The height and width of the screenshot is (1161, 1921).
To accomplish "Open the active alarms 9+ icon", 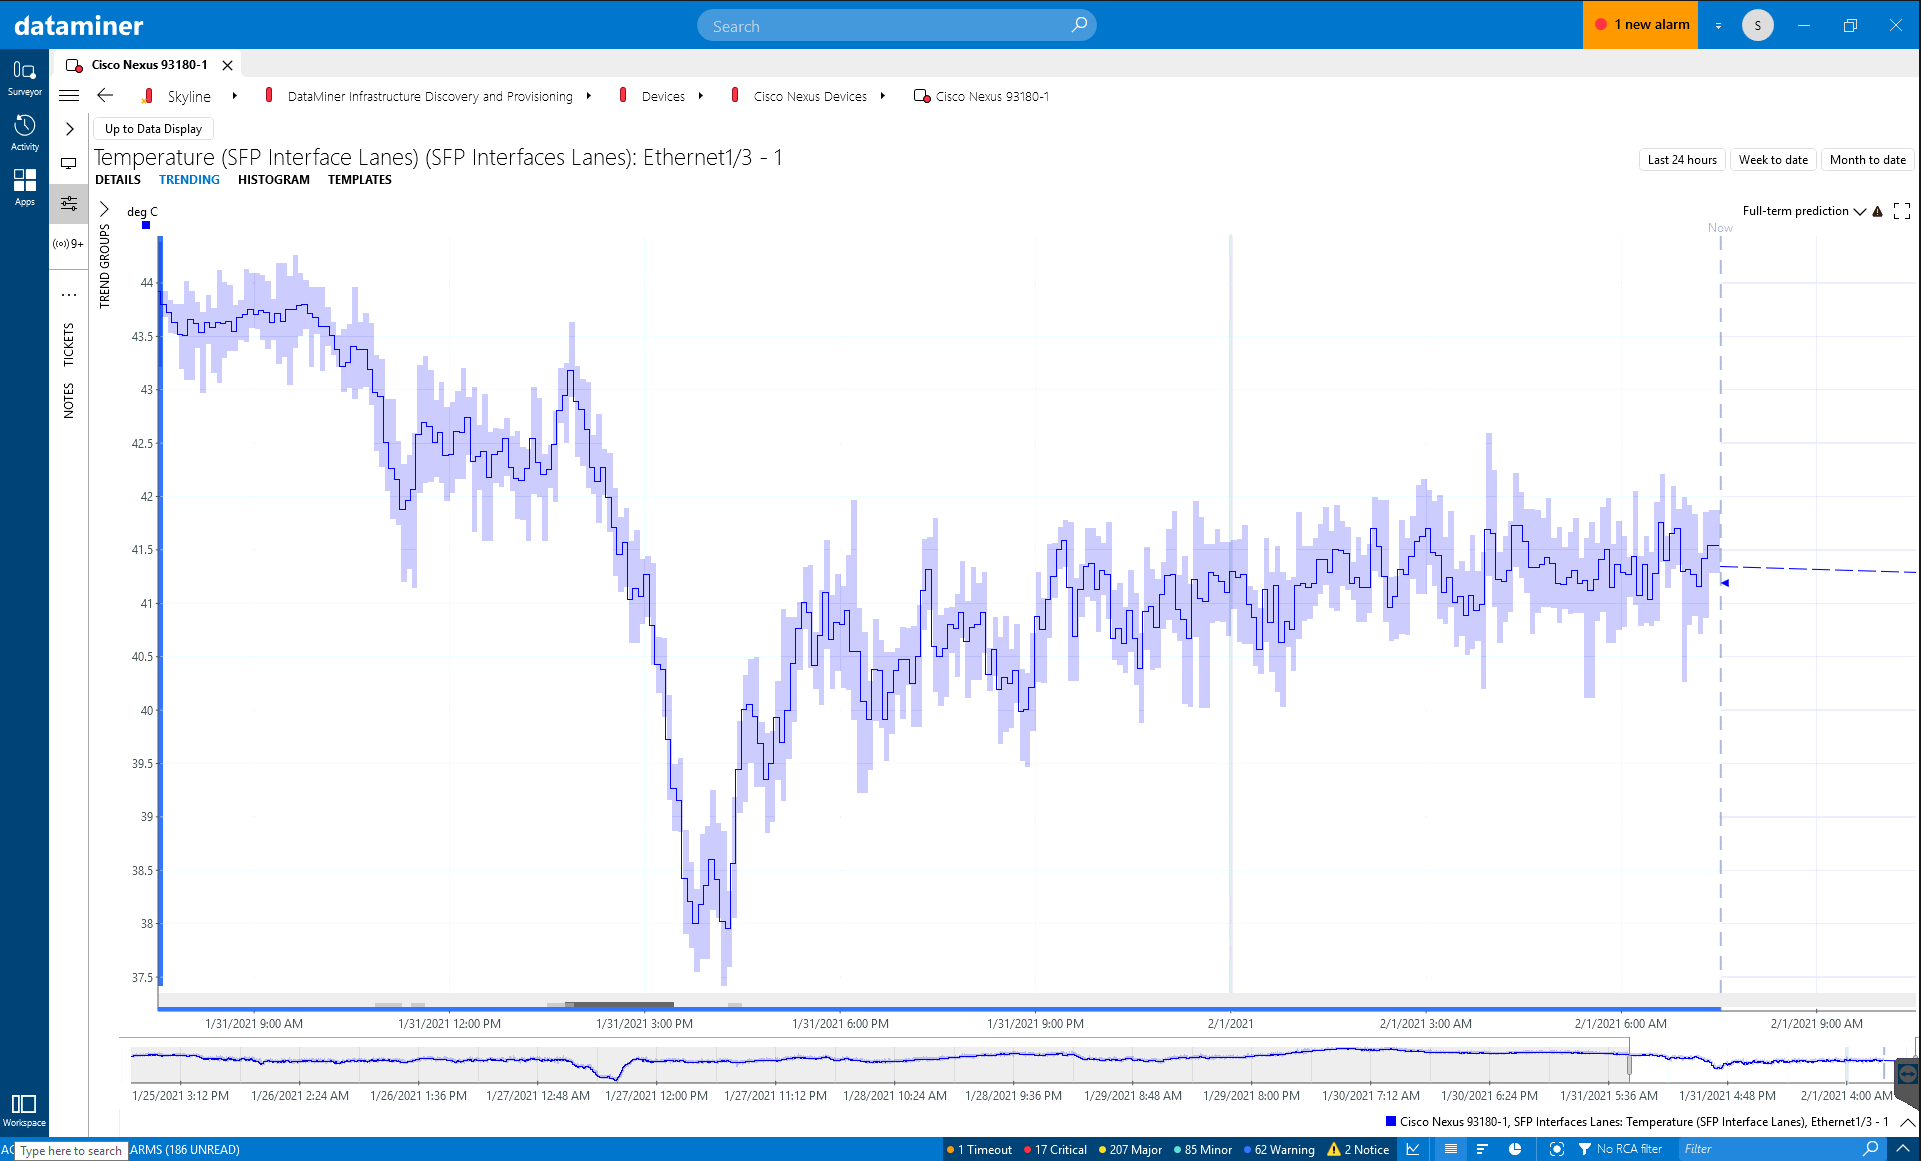I will click(69, 244).
